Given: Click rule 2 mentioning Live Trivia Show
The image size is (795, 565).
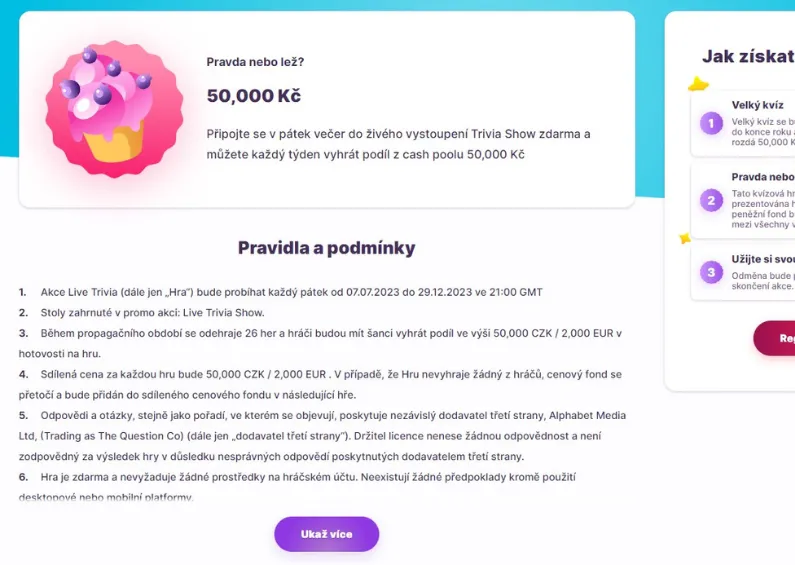Looking at the screenshot, I should pos(141,312).
